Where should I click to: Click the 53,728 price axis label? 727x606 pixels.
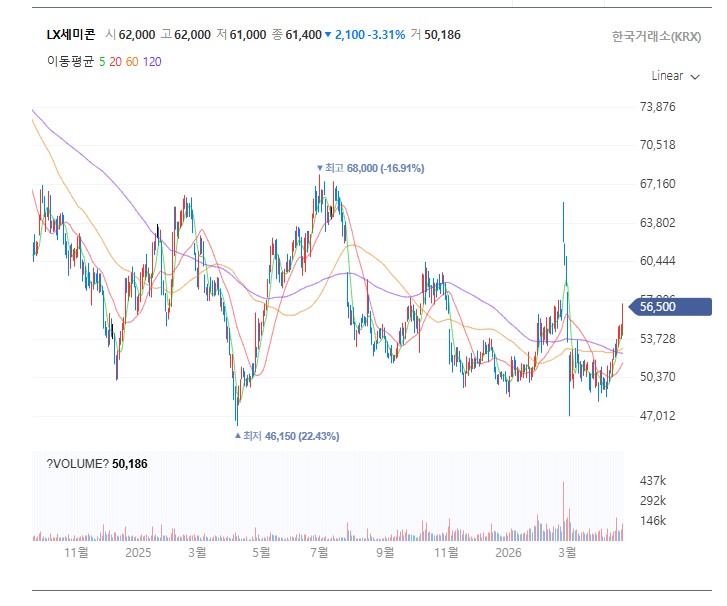(x=657, y=339)
